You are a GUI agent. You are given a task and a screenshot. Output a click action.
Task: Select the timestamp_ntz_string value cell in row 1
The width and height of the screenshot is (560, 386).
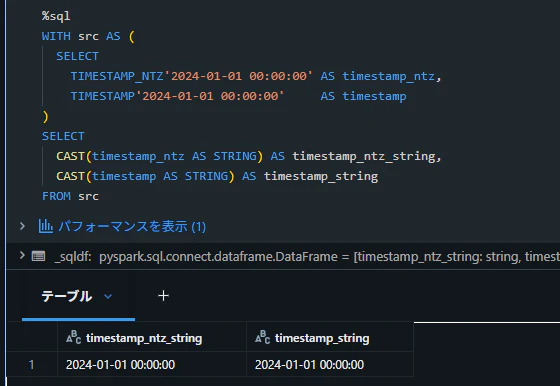(152, 364)
